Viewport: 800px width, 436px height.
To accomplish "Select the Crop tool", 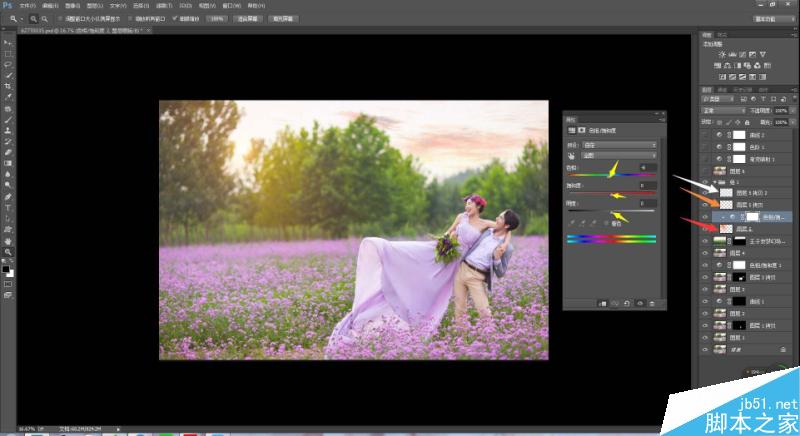I will (x=8, y=86).
